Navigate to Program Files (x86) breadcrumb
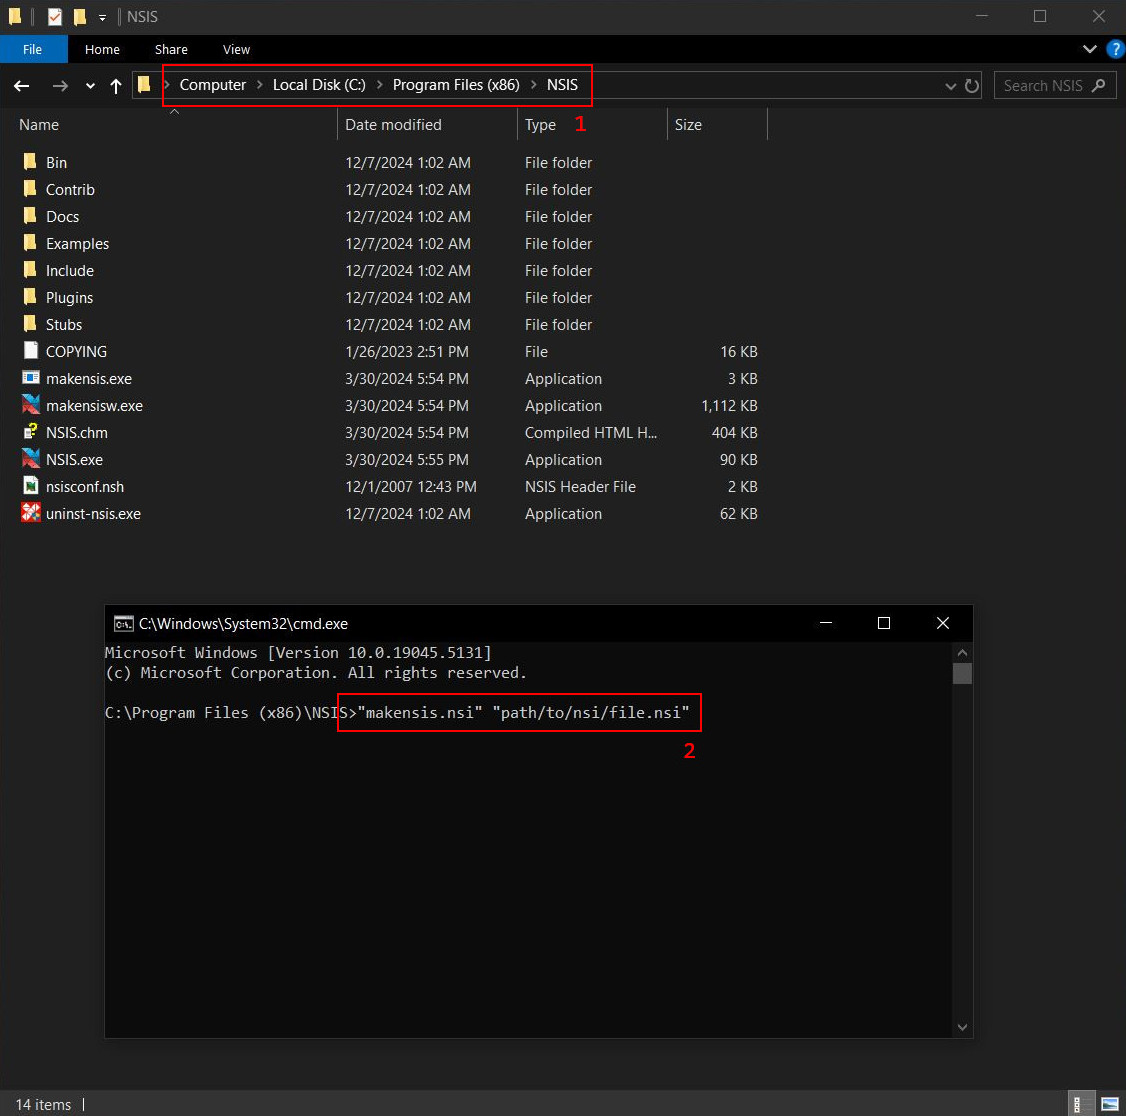The height and width of the screenshot is (1116, 1126). click(456, 85)
